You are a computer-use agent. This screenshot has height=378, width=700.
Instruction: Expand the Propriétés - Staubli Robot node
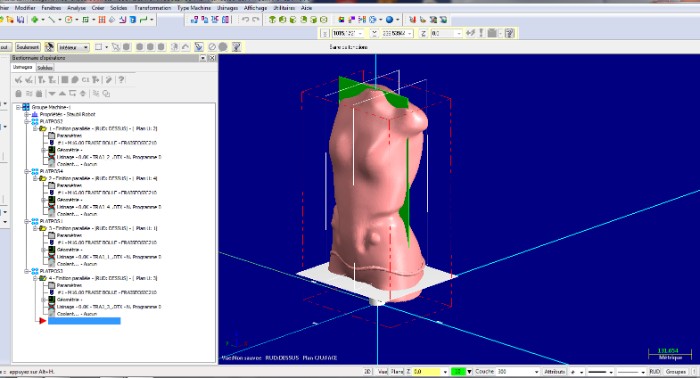click(x=27, y=114)
